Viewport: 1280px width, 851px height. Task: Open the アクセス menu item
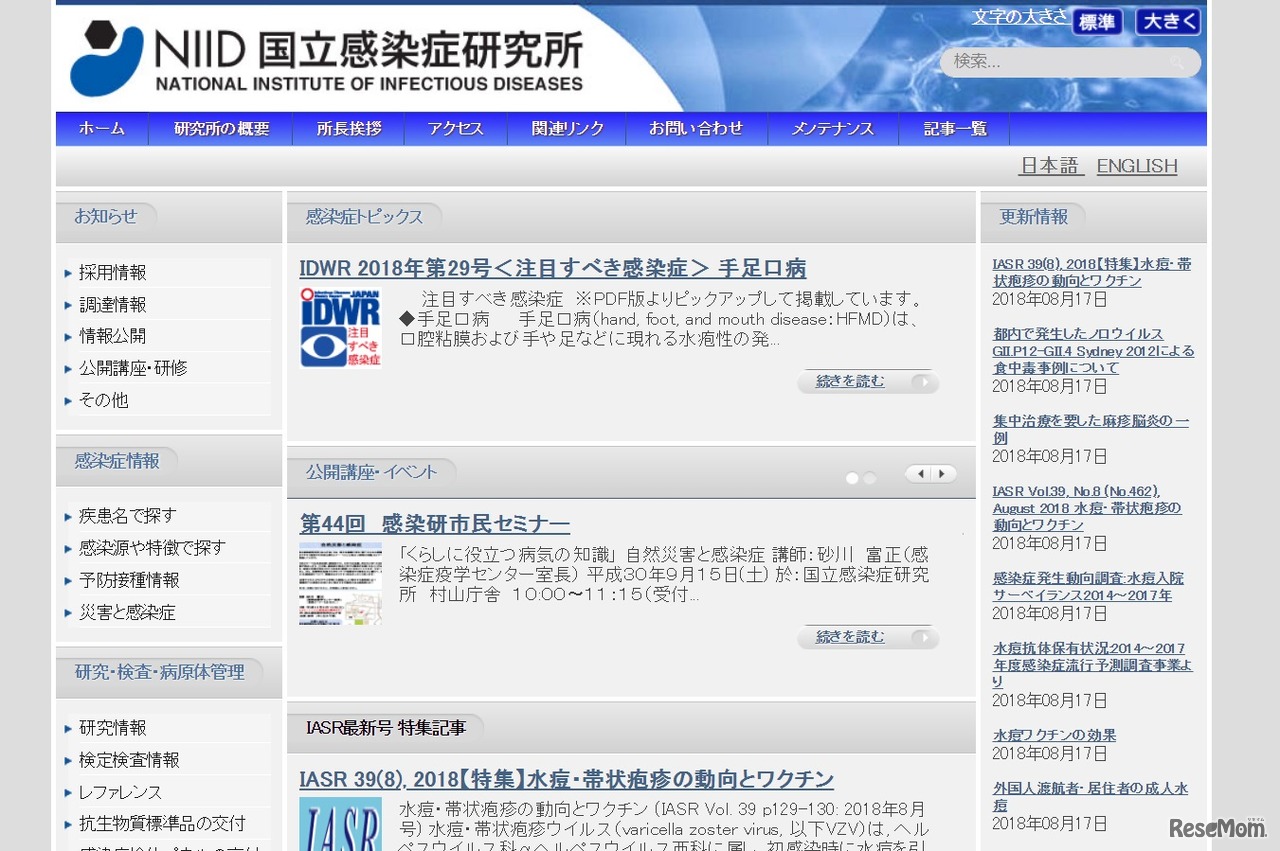(x=455, y=128)
